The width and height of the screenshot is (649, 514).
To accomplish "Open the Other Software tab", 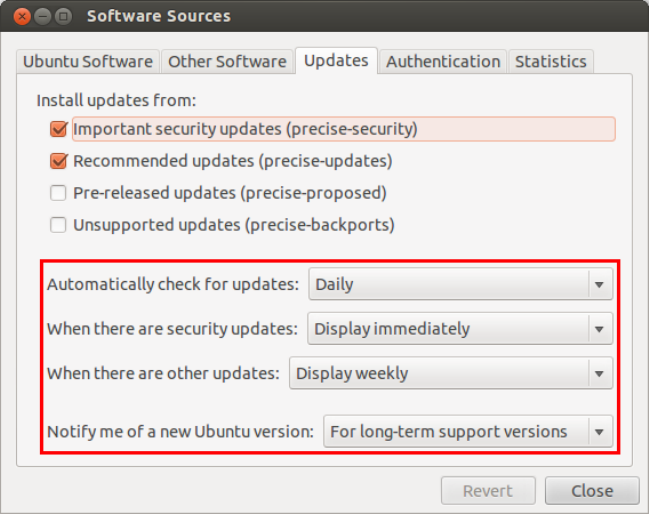I will (x=228, y=61).
